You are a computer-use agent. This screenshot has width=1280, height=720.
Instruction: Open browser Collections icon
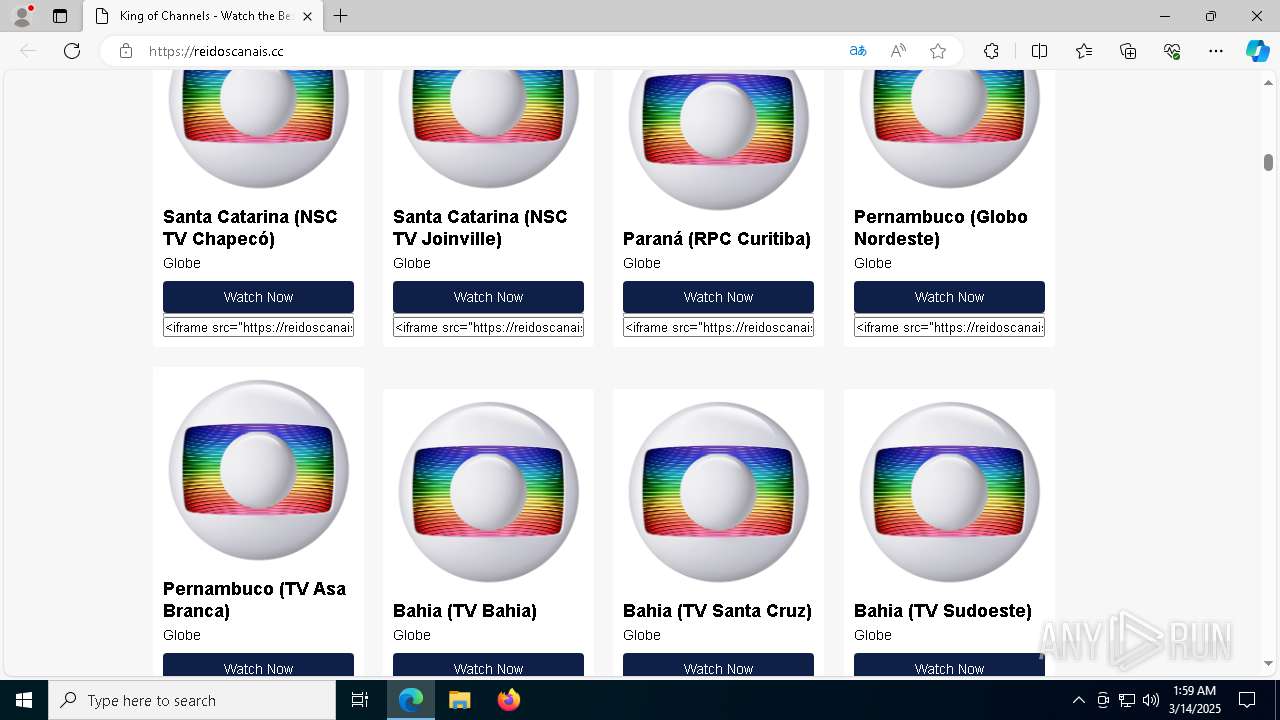(x=1128, y=51)
